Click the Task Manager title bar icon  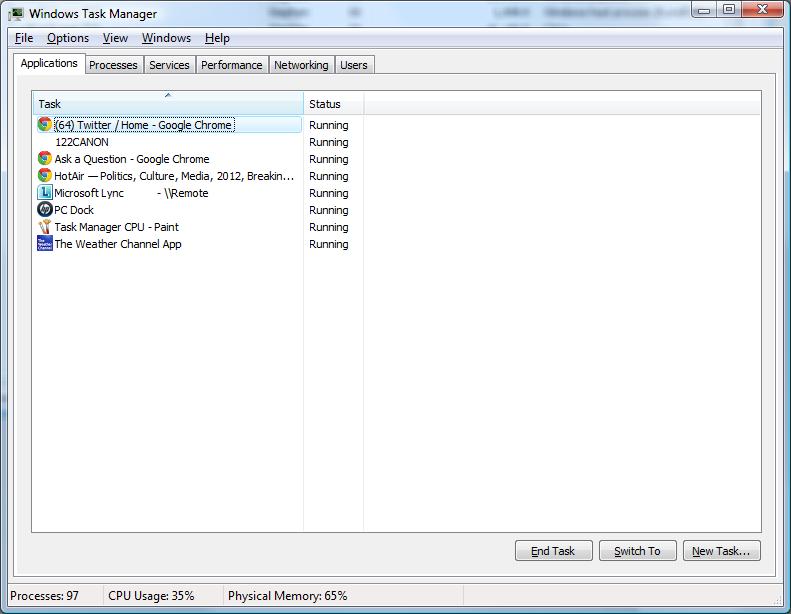click(16, 13)
